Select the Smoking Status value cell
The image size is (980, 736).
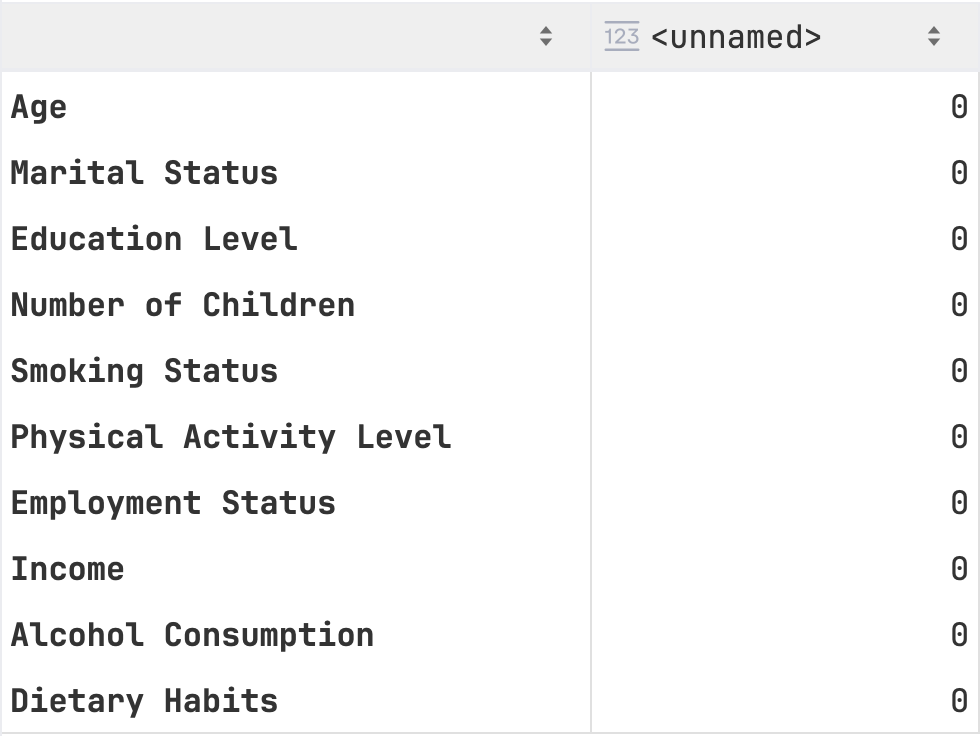pyautogui.click(x=785, y=371)
